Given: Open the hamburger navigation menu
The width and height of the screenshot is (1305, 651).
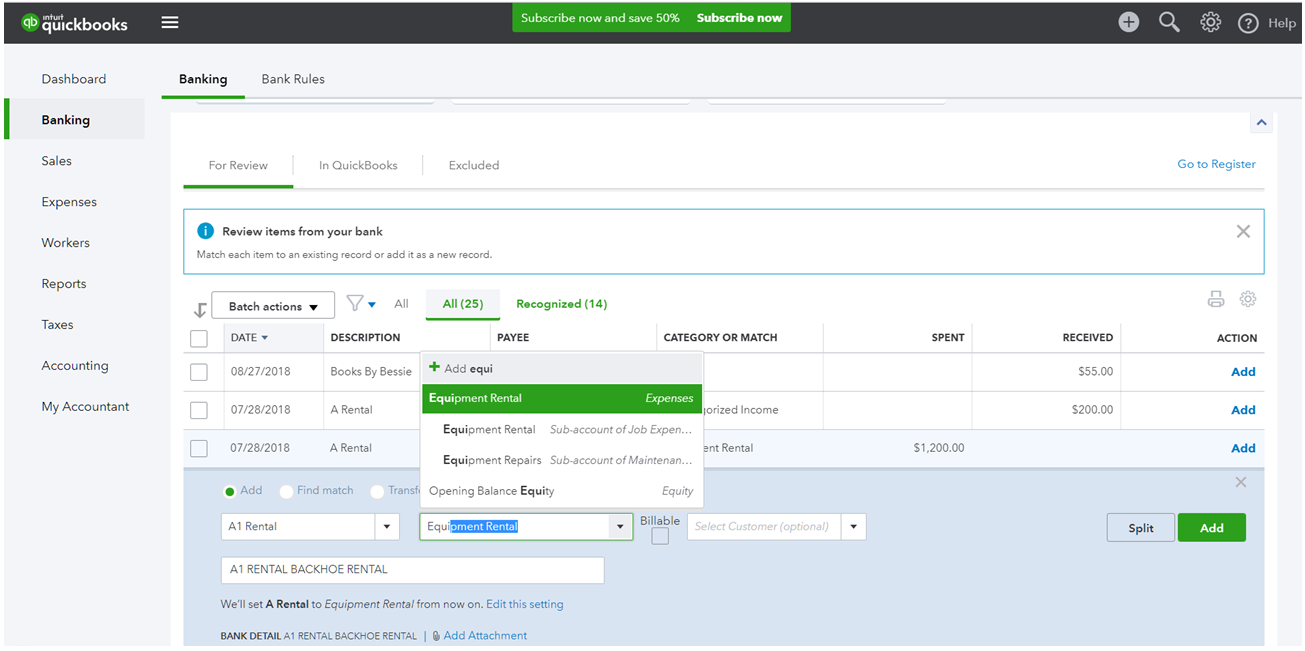Looking at the screenshot, I should (x=170, y=22).
